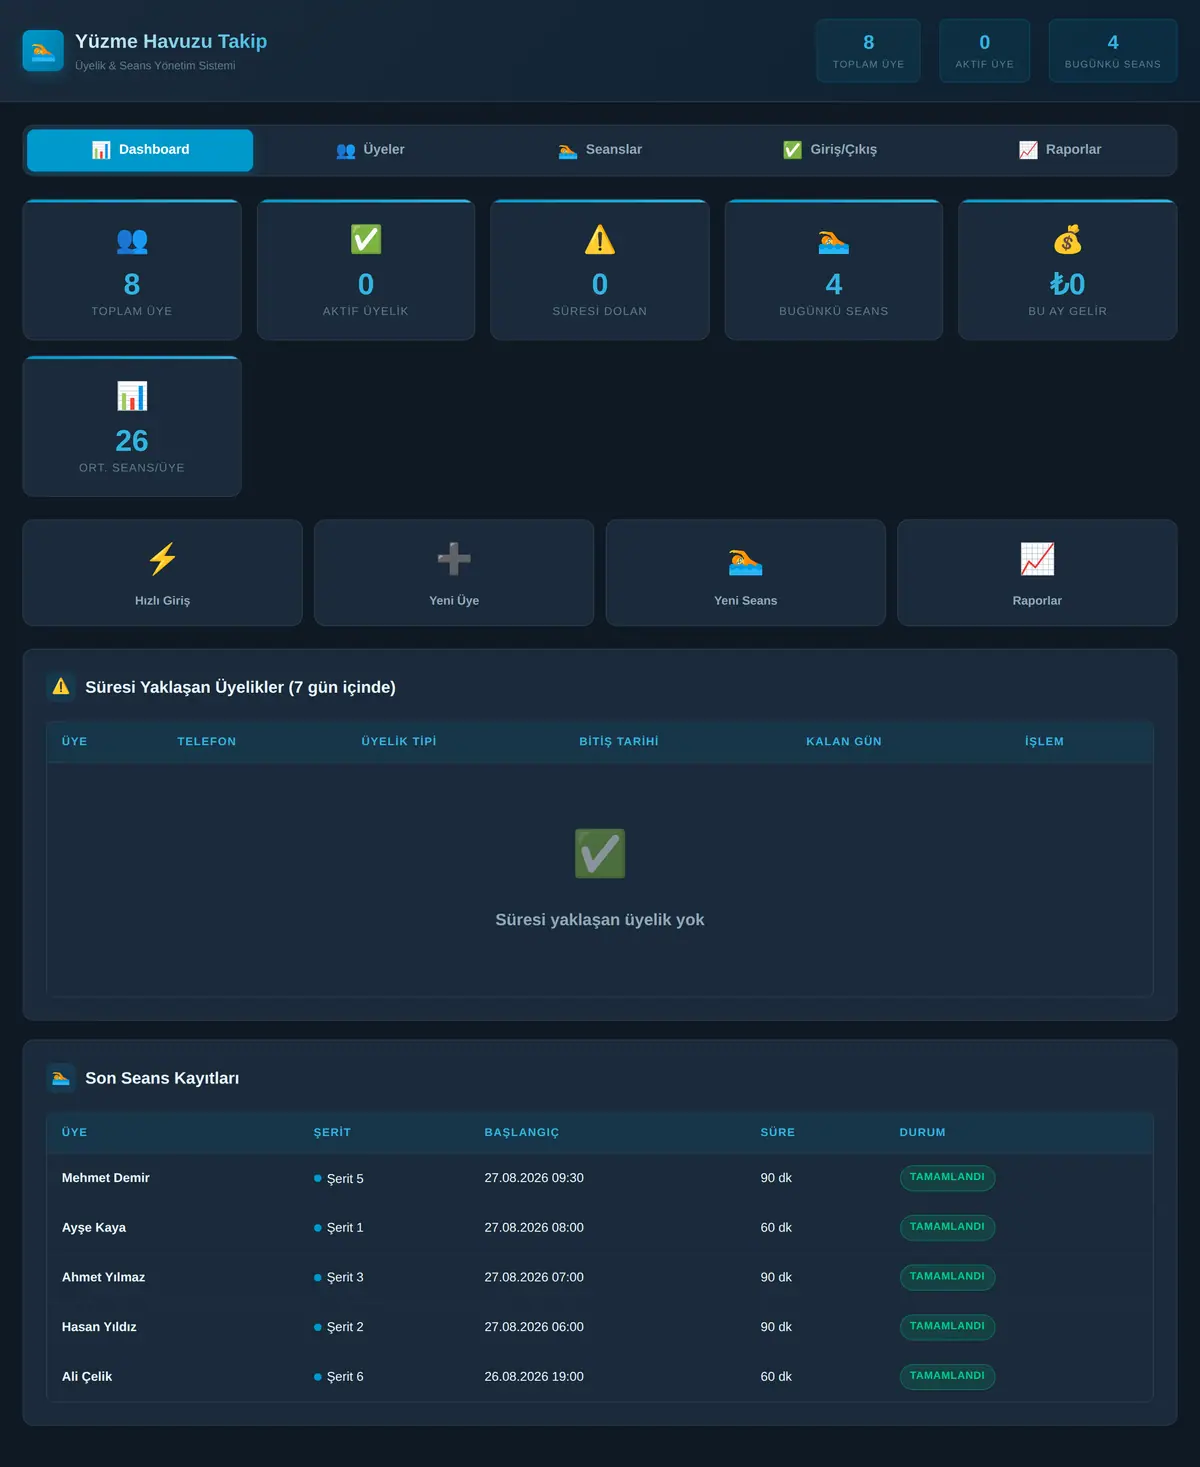Click the Başlangıç column header
This screenshot has height=1467, width=1200.
coord(522,1133)
